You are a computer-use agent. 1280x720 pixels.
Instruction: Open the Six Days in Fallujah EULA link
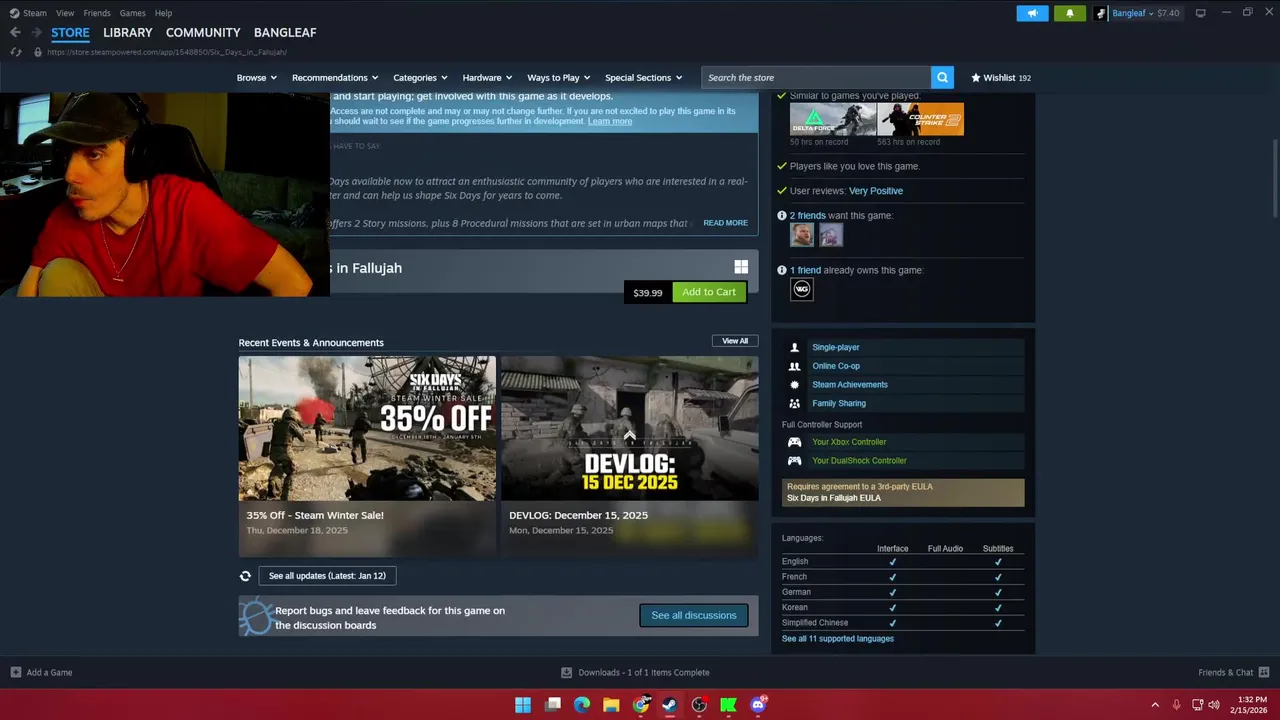click(x=834, y=498)
